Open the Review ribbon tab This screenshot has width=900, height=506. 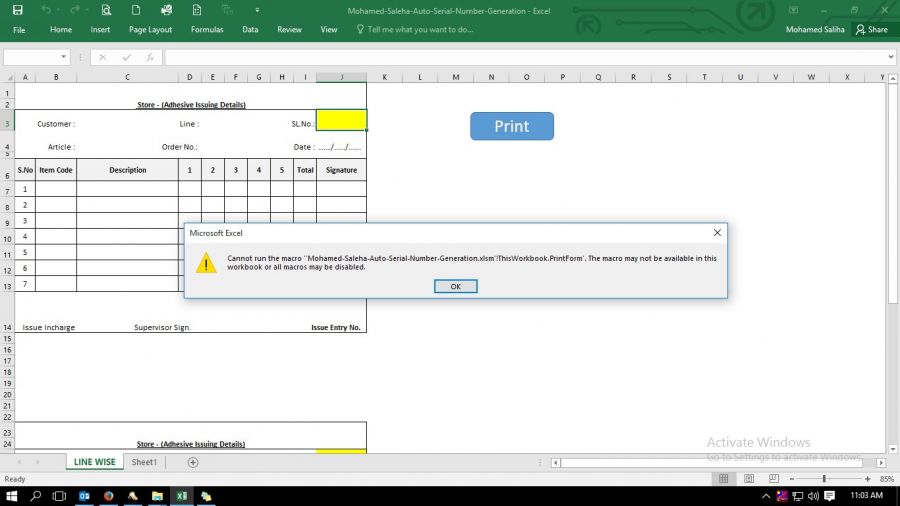click(x=289, y=30)
